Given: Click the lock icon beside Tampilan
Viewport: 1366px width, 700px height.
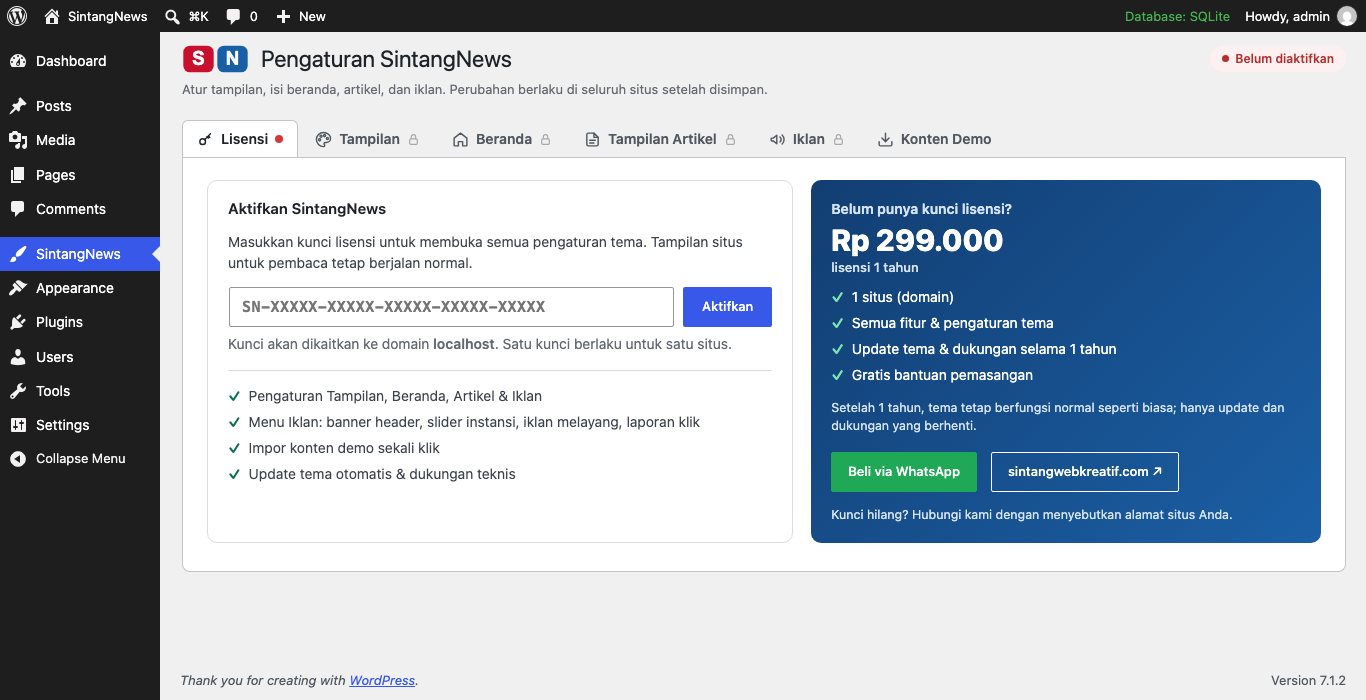Looking at the screenshot, I should (413, 140).
